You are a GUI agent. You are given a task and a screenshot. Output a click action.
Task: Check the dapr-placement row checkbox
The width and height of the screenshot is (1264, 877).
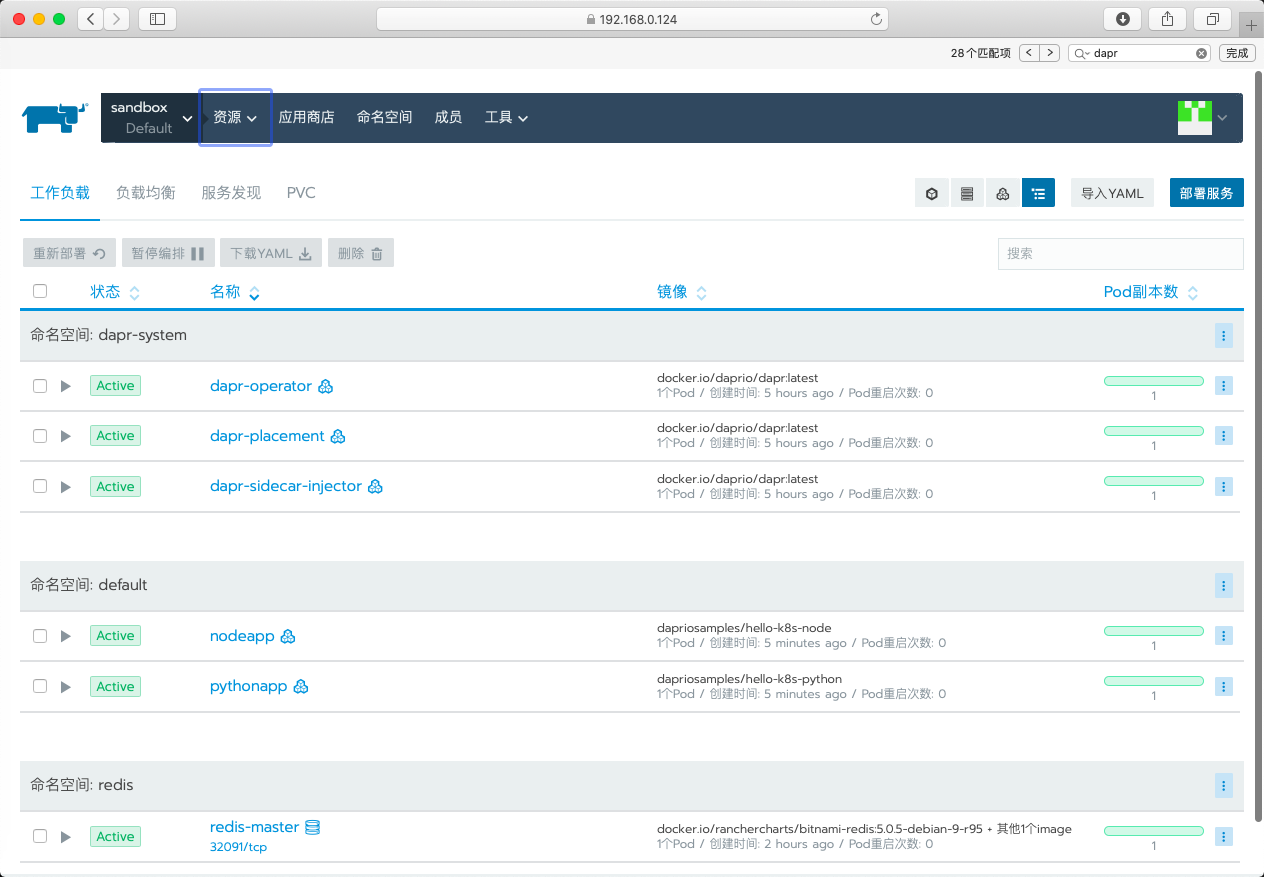tap(40, 436)
